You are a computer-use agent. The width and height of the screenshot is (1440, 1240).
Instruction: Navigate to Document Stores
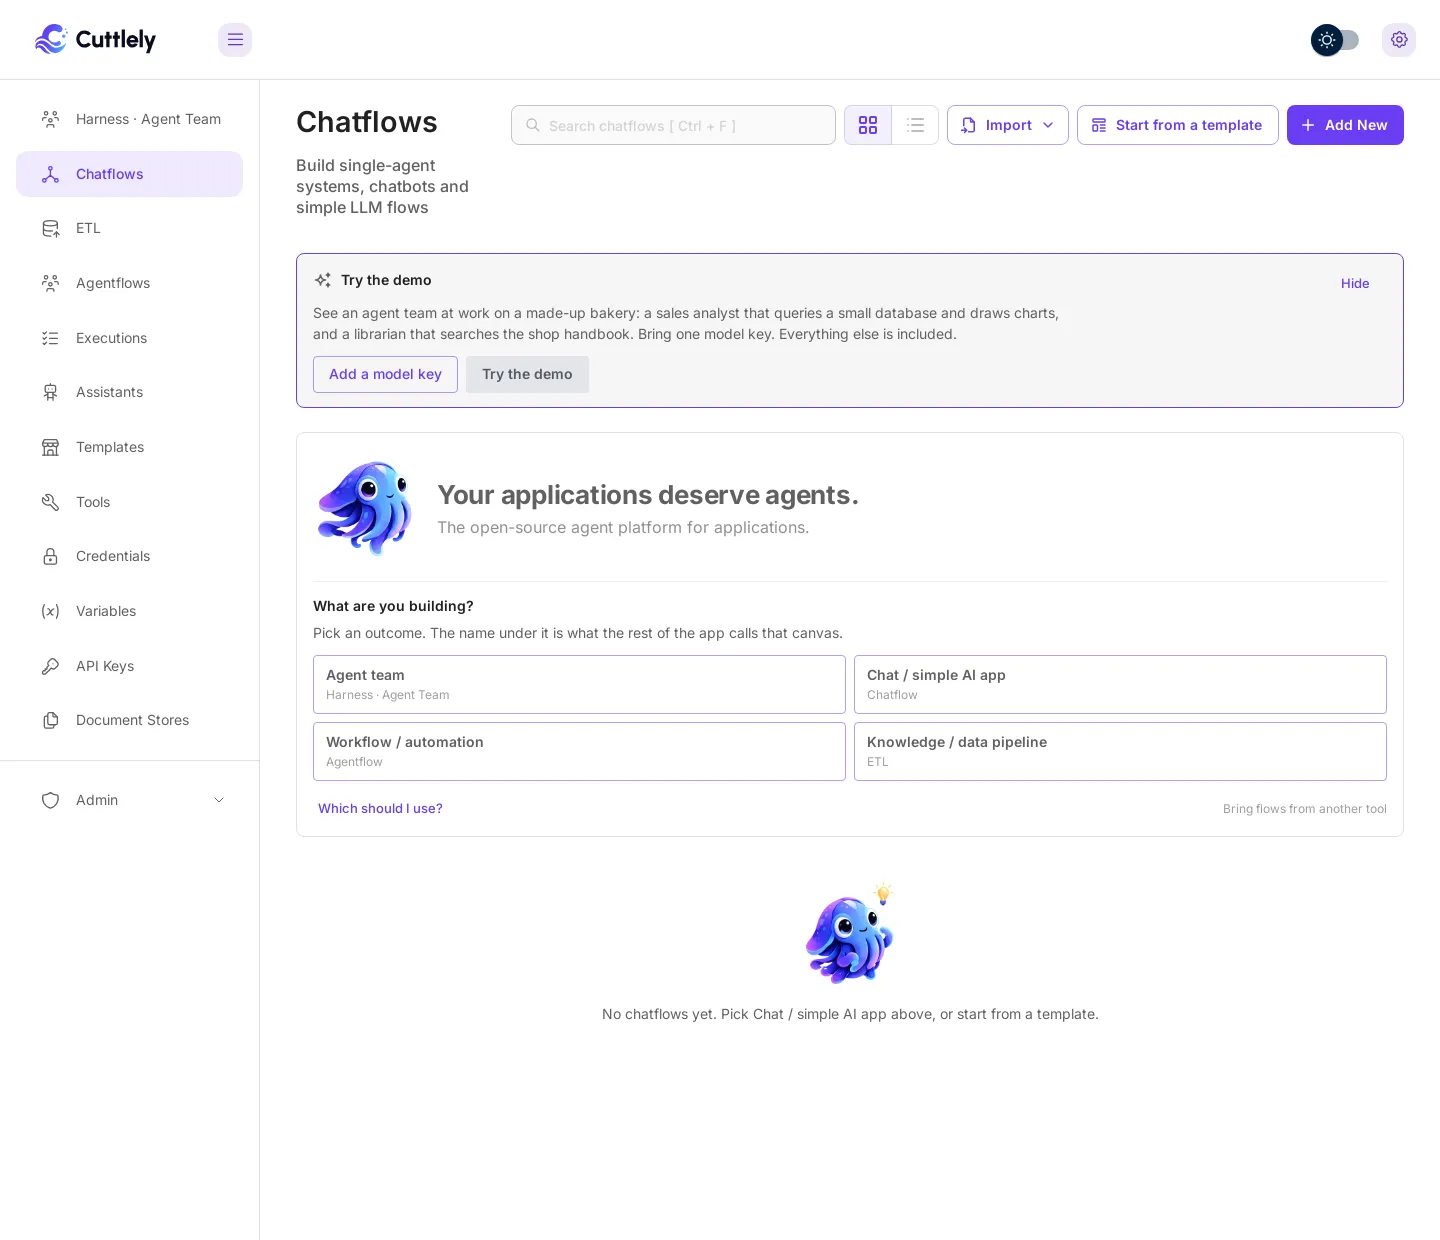point(130,720)
